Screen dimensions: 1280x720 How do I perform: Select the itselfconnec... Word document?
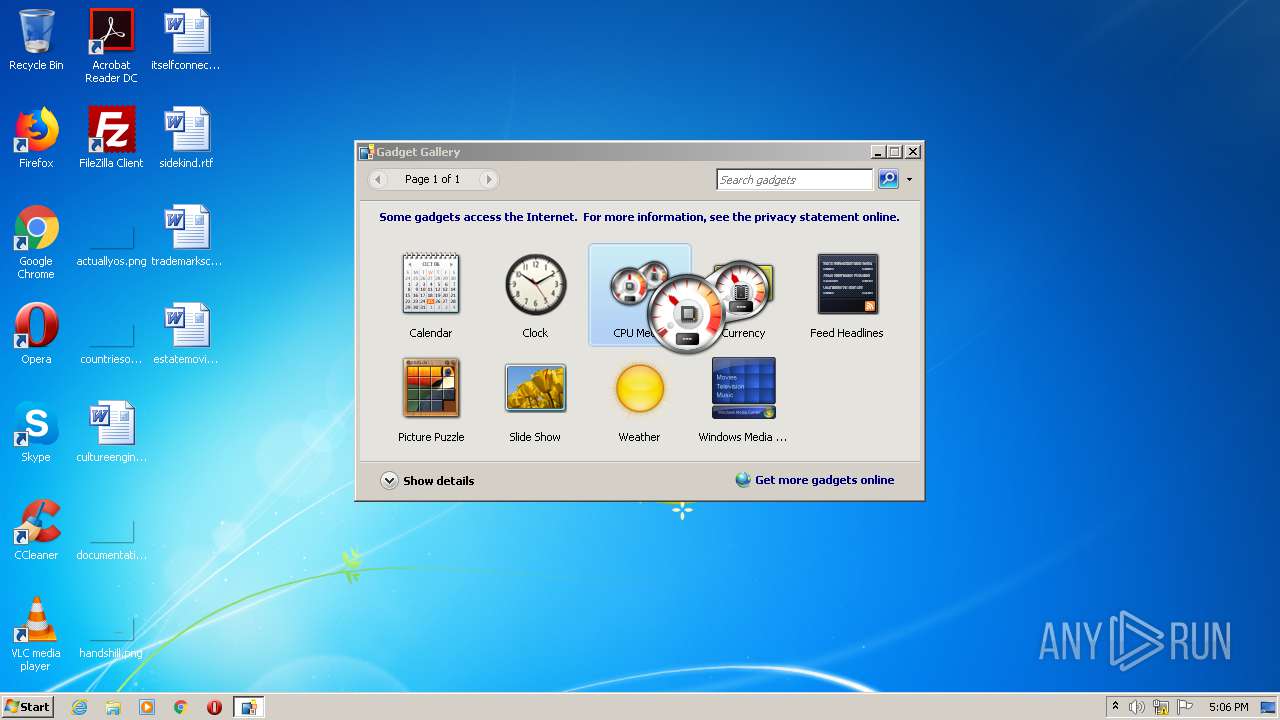(x=186, y=40)
